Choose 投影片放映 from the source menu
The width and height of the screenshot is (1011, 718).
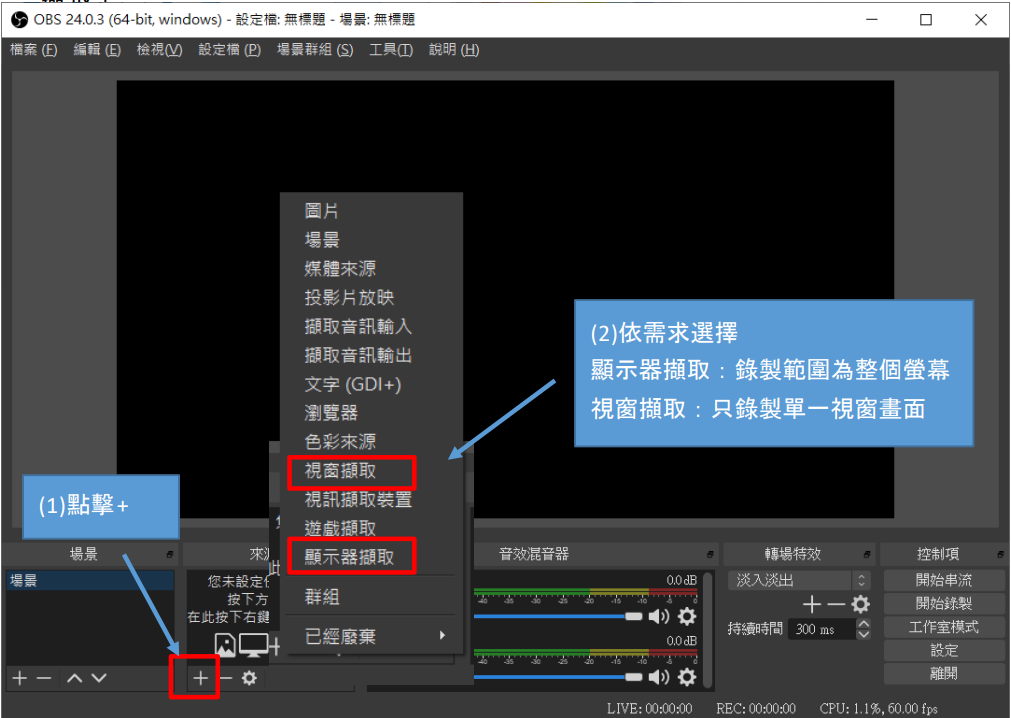[371, 297]
